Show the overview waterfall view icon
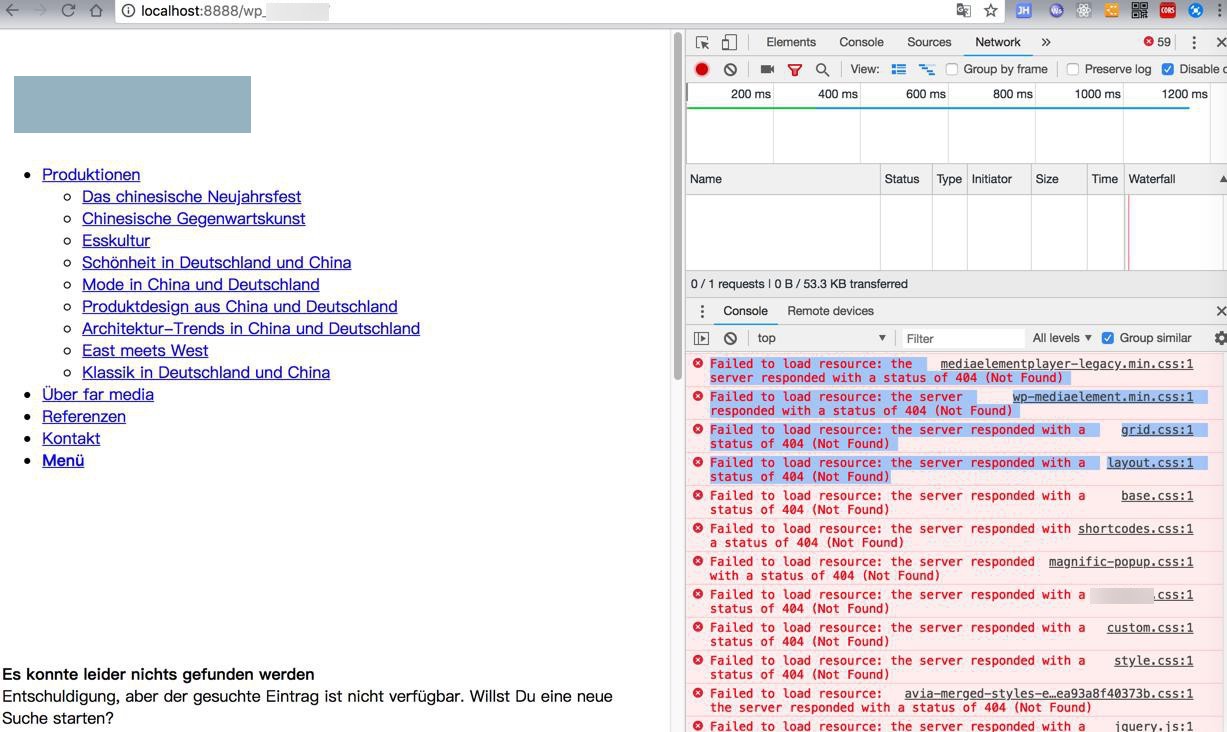This screenshot has width=1227, height=732. (x=927, y=69)
